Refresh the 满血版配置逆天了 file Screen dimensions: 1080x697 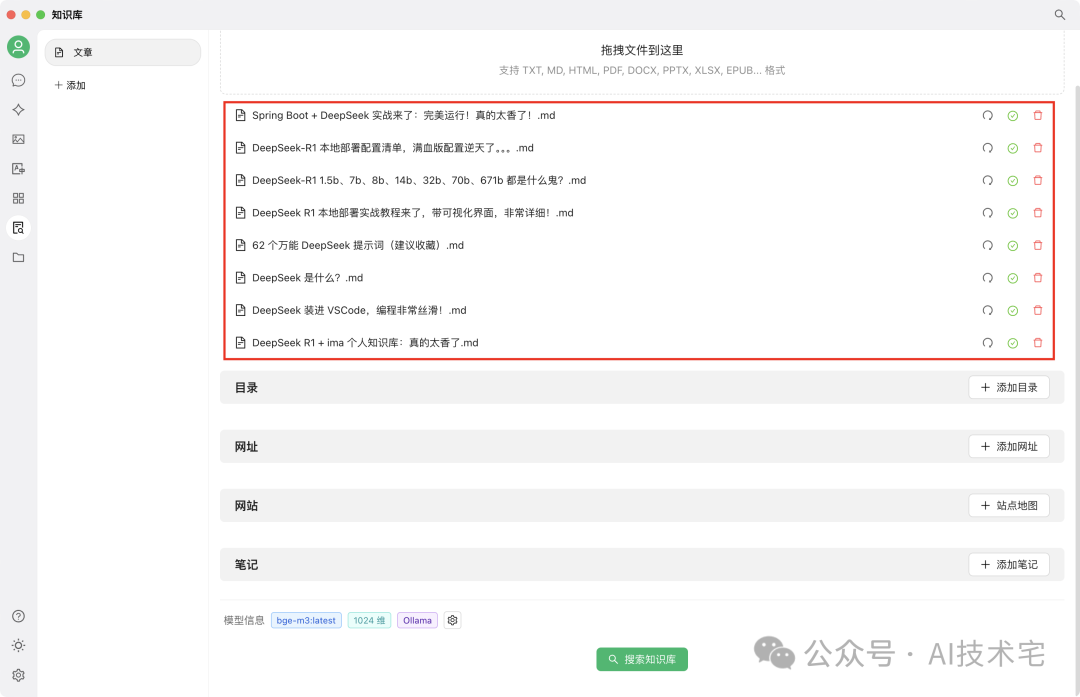988,148
